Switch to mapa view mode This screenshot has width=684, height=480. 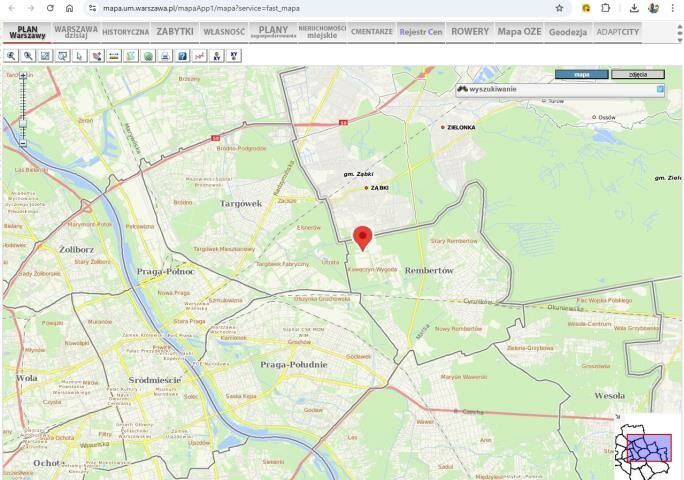click(581, 74)
